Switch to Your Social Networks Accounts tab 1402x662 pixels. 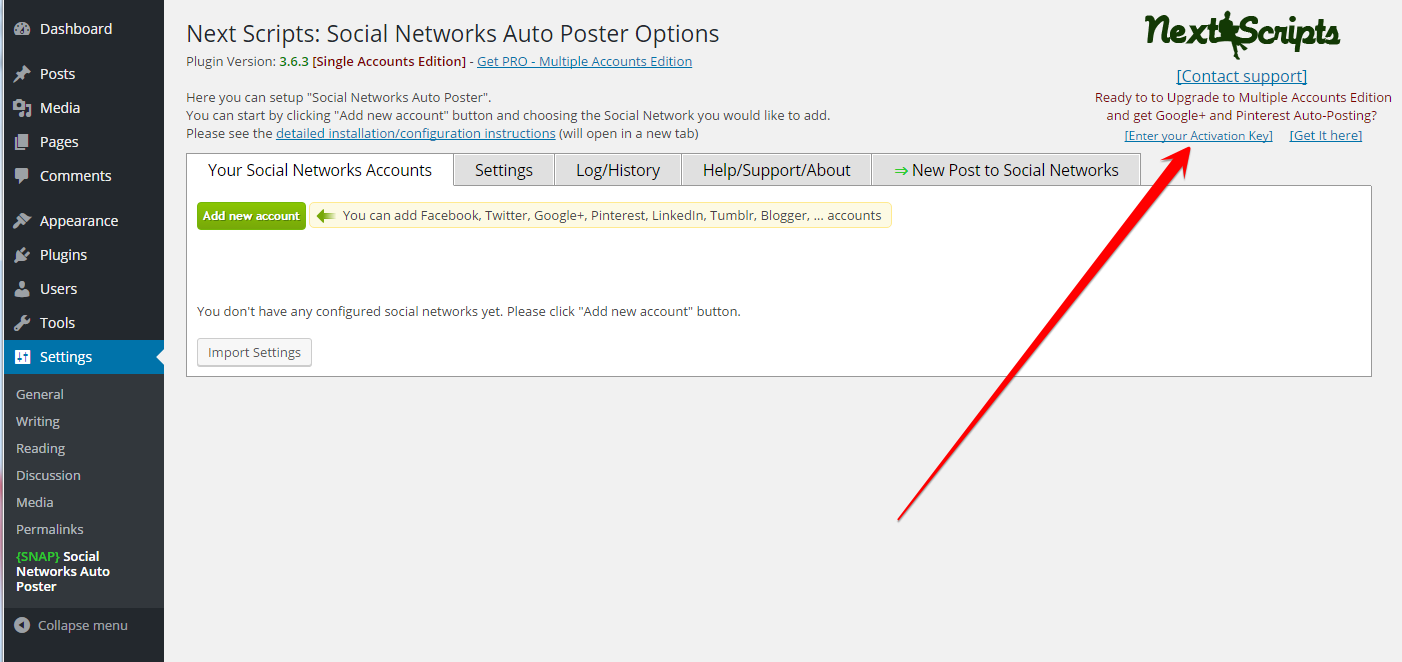[320, 170]
